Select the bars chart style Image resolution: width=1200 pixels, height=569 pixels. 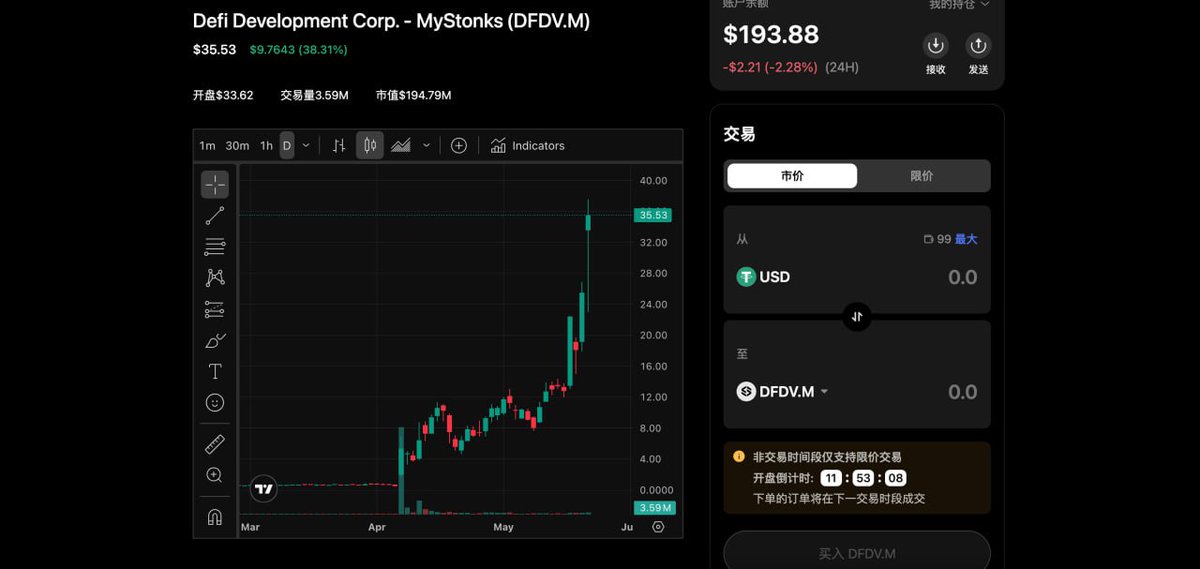click(x=339, y=146)
